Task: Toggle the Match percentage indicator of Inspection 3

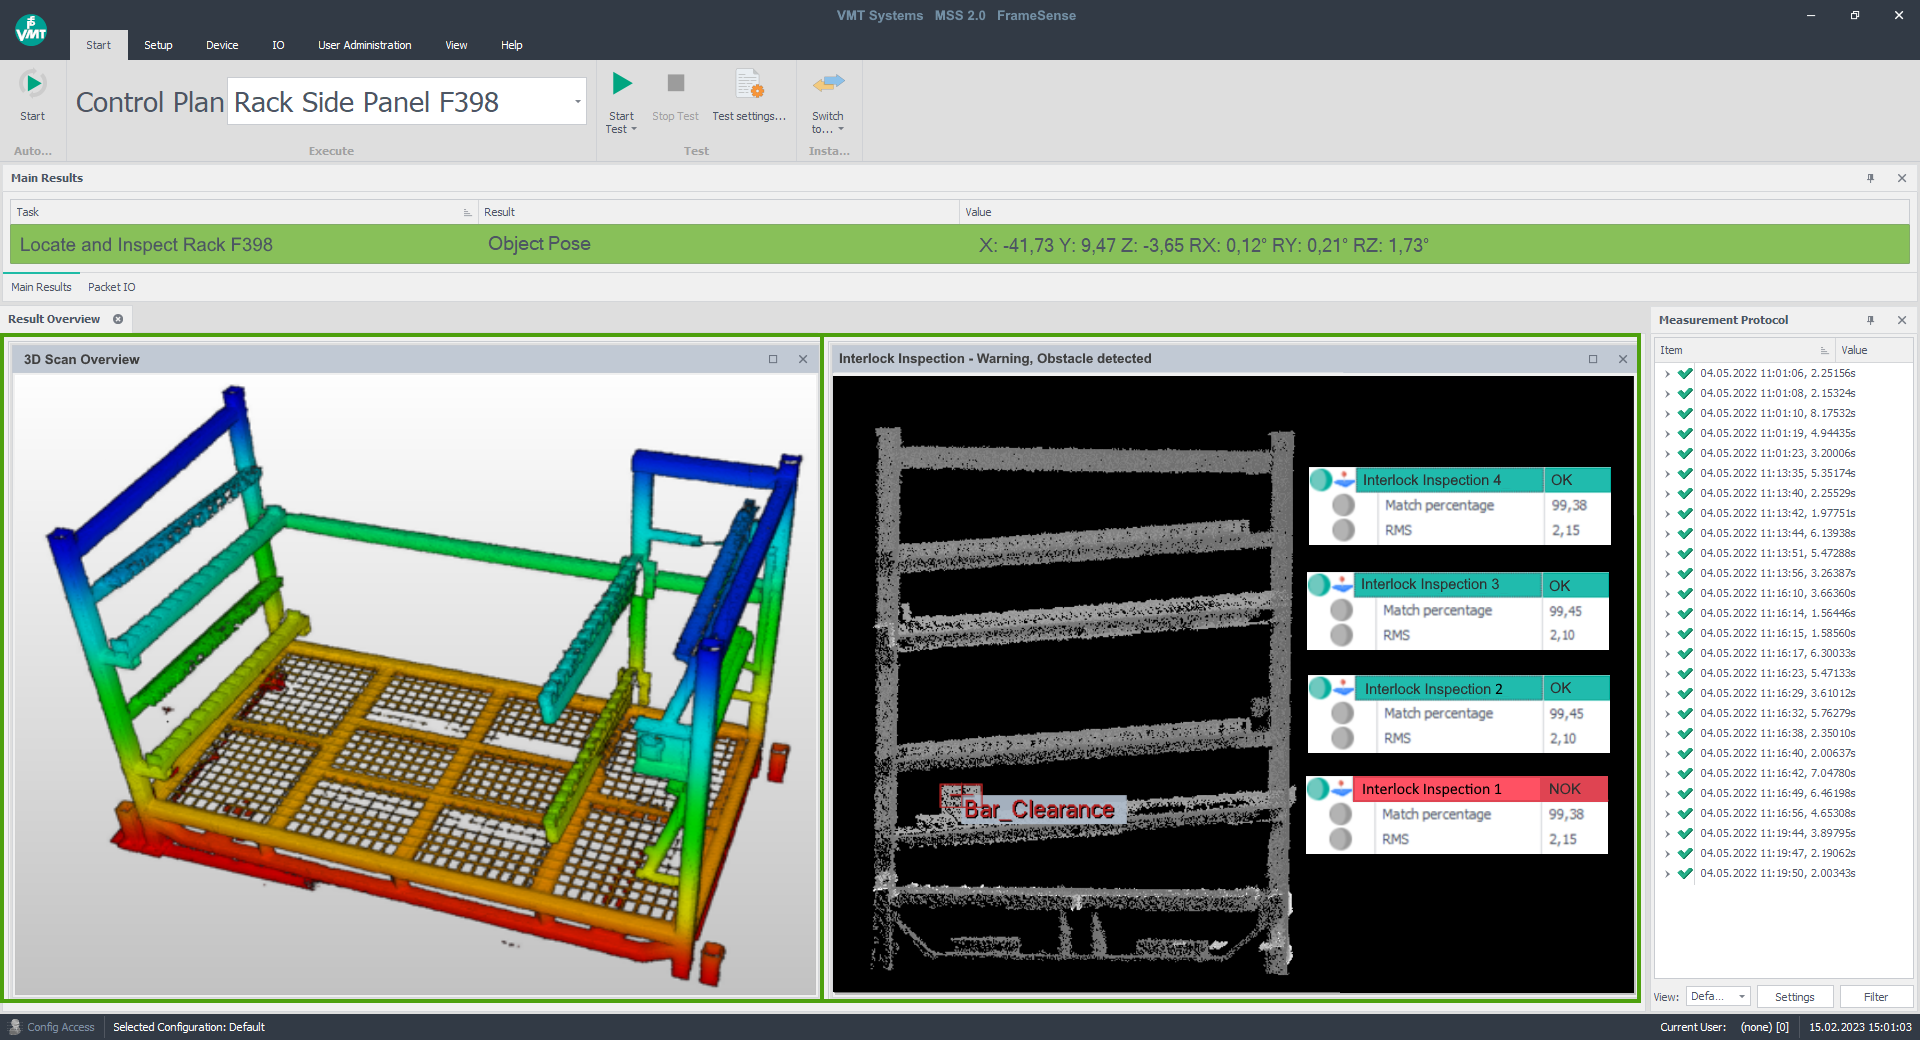Action: [1342, 610]
